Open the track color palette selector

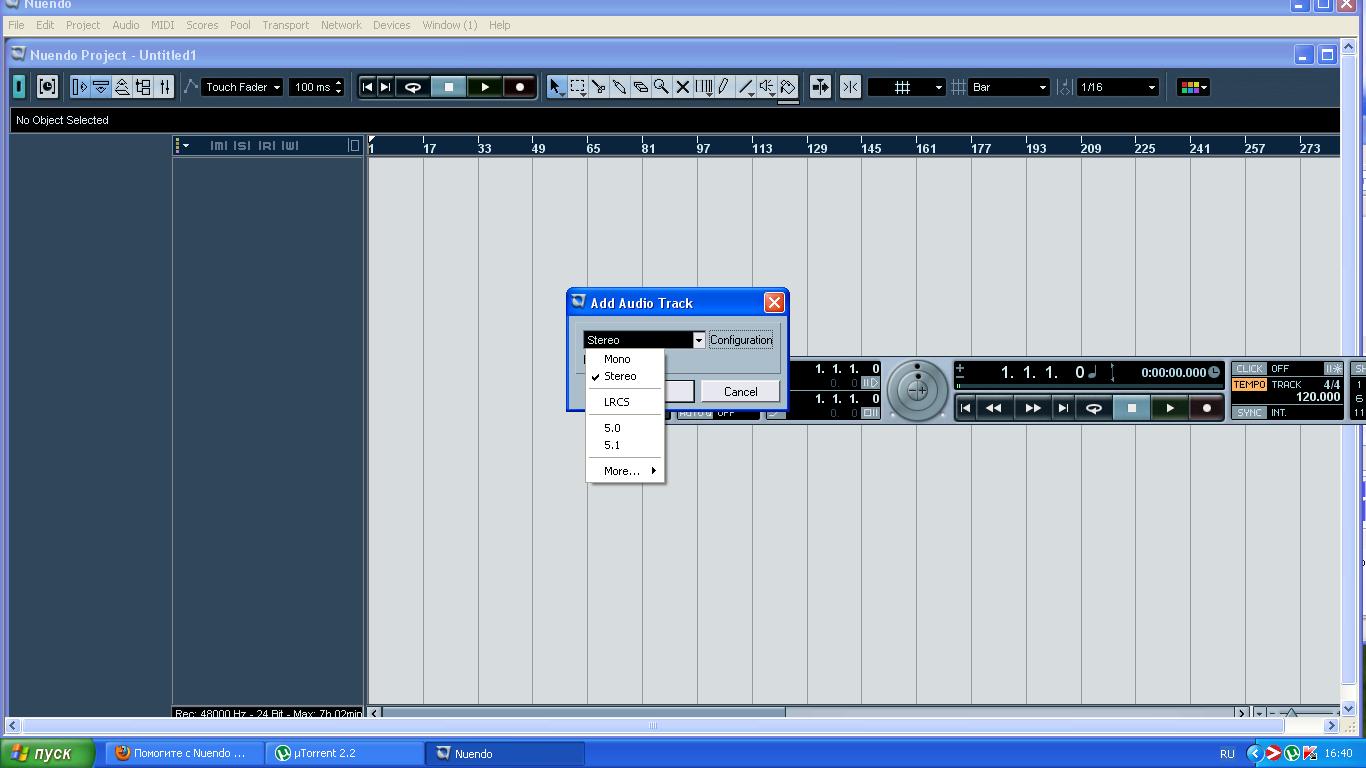point(1193,87)
